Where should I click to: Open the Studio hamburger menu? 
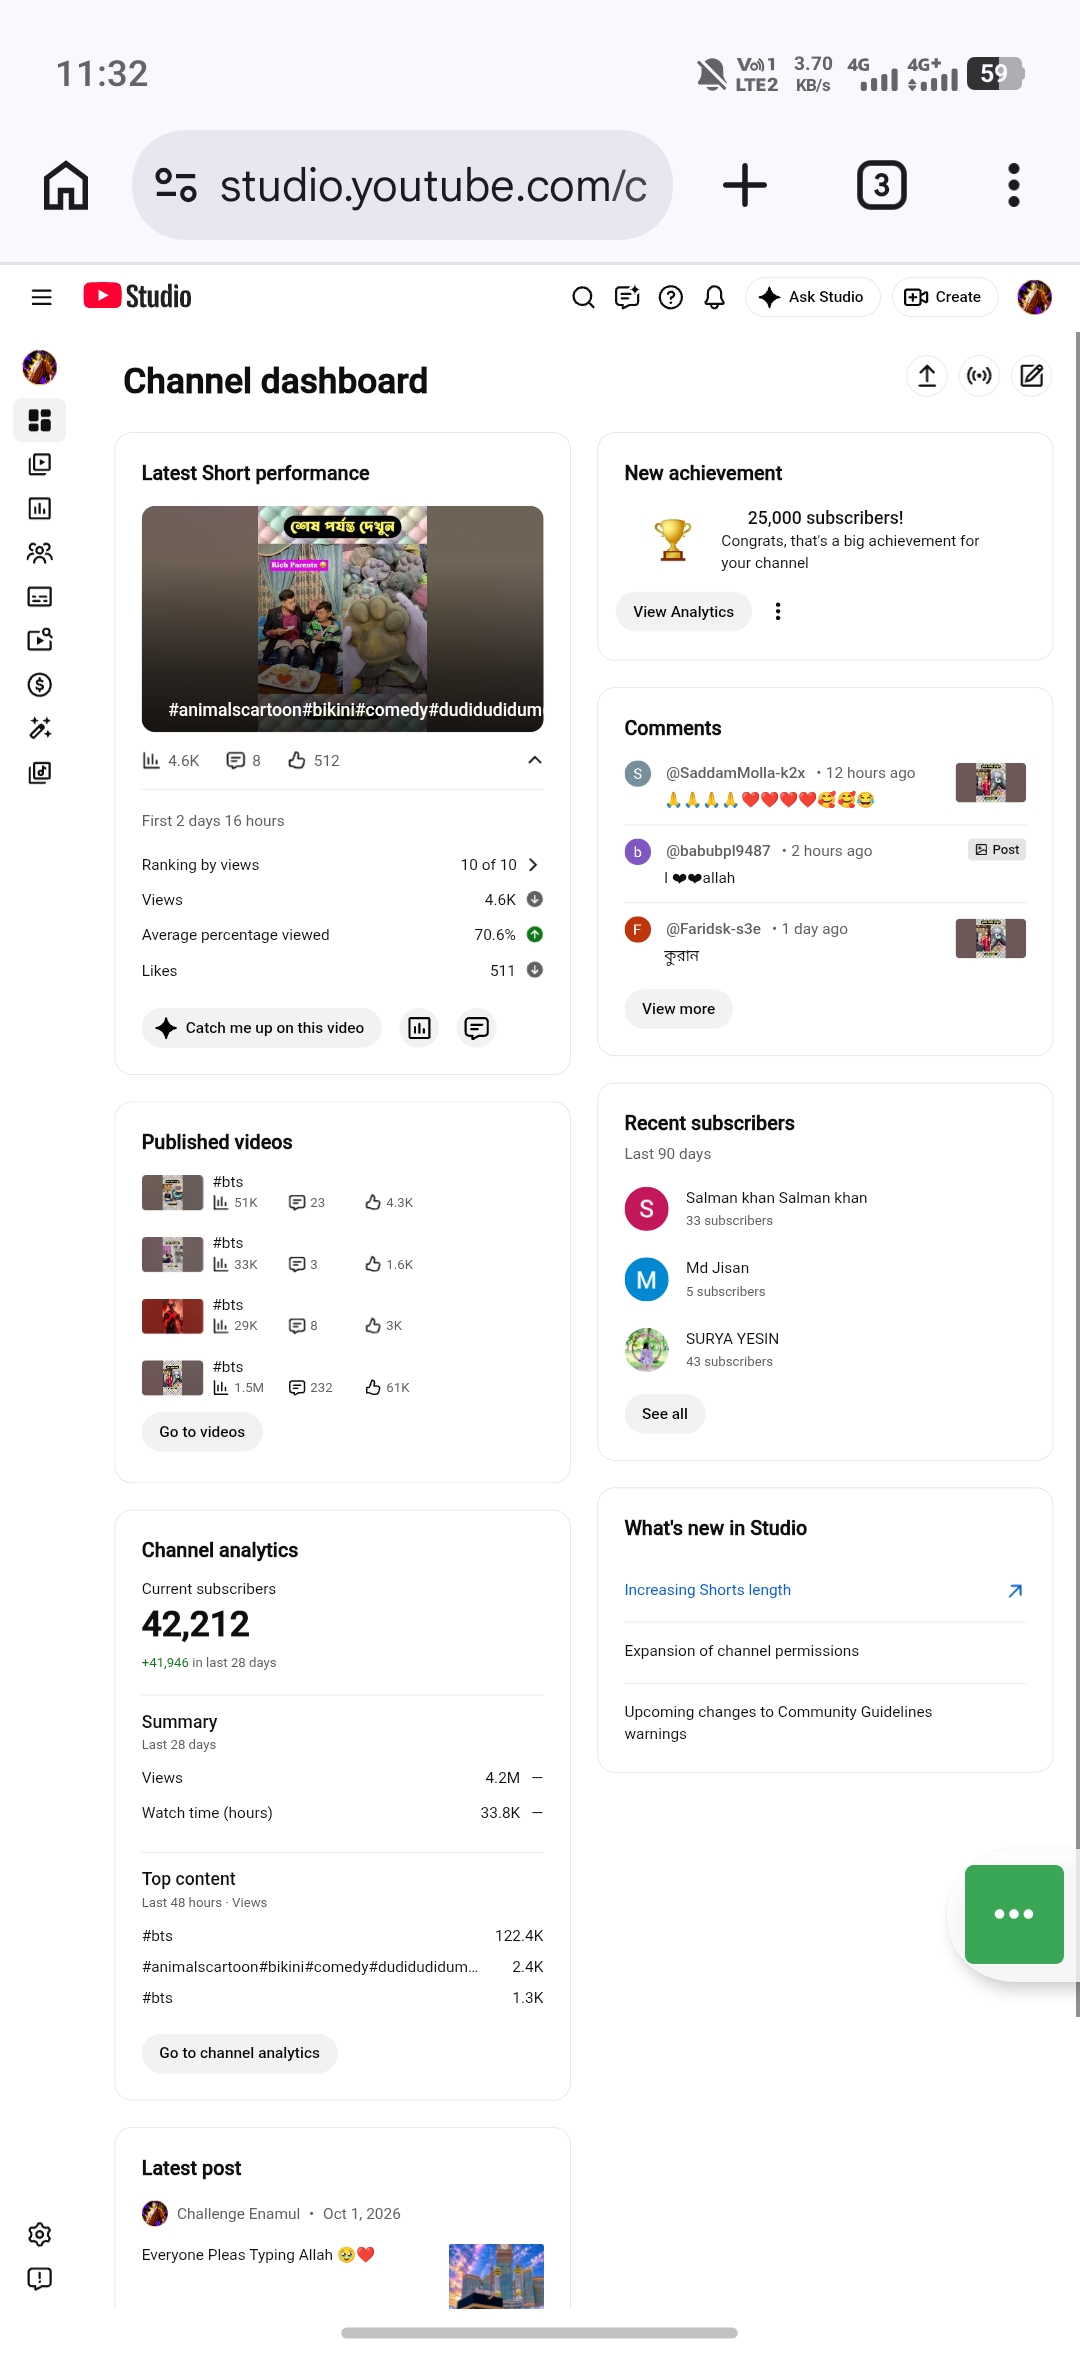[41, 297]
